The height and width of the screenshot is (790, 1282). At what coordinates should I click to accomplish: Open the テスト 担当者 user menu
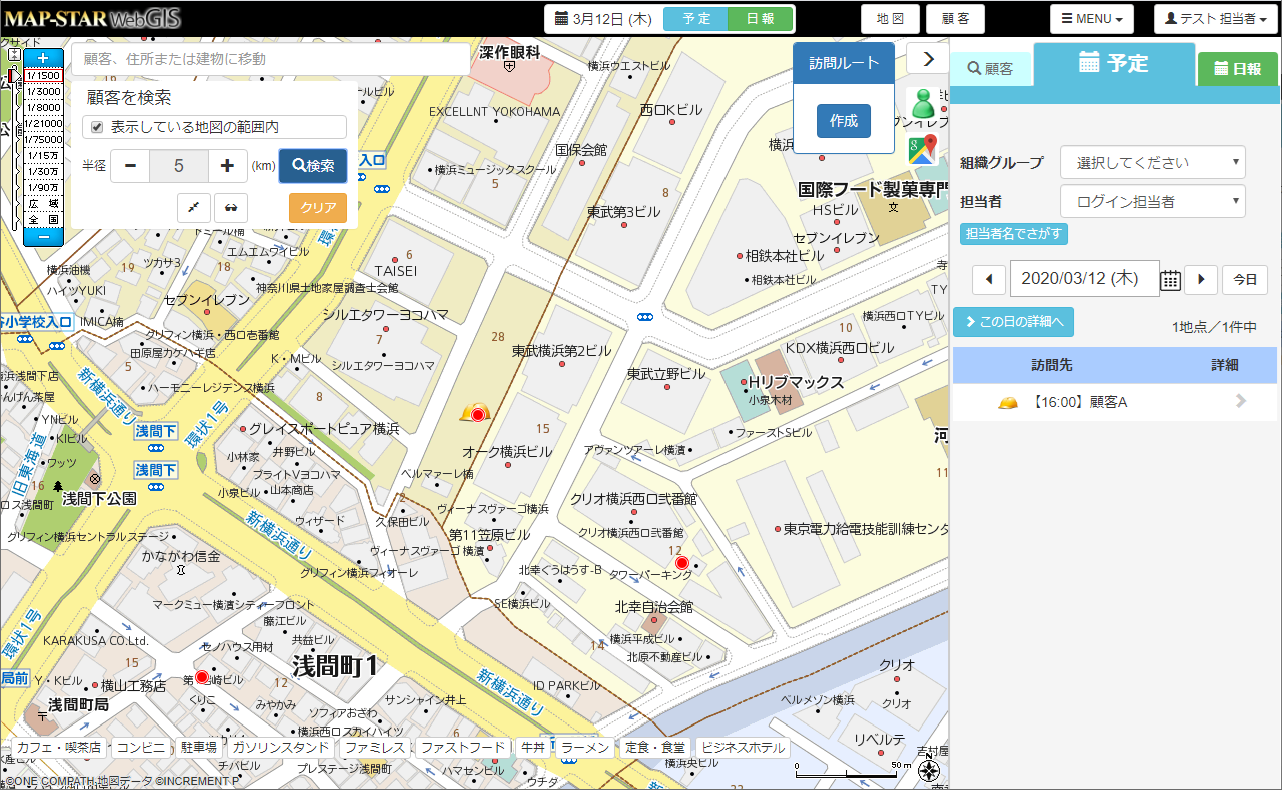pos(1216,19)
